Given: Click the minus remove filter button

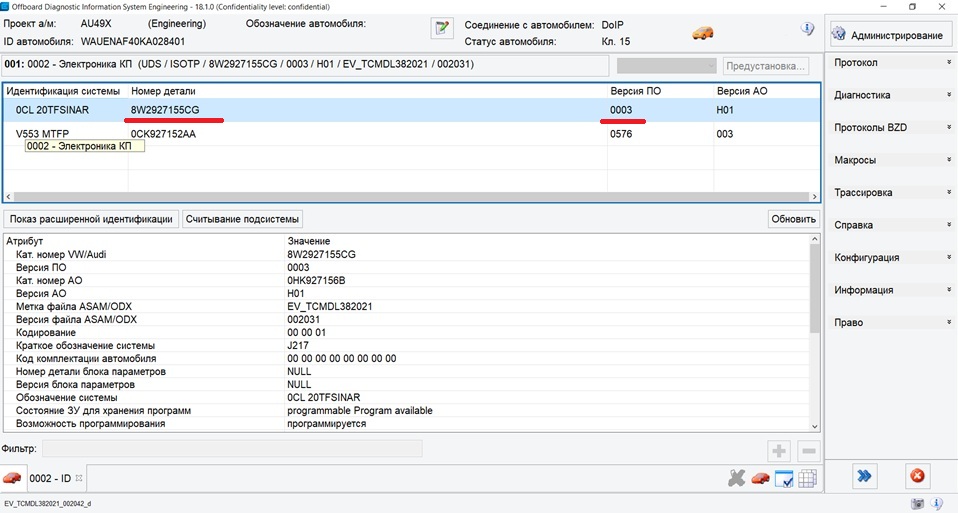Looking at the screenshot, I should [808, 451].
